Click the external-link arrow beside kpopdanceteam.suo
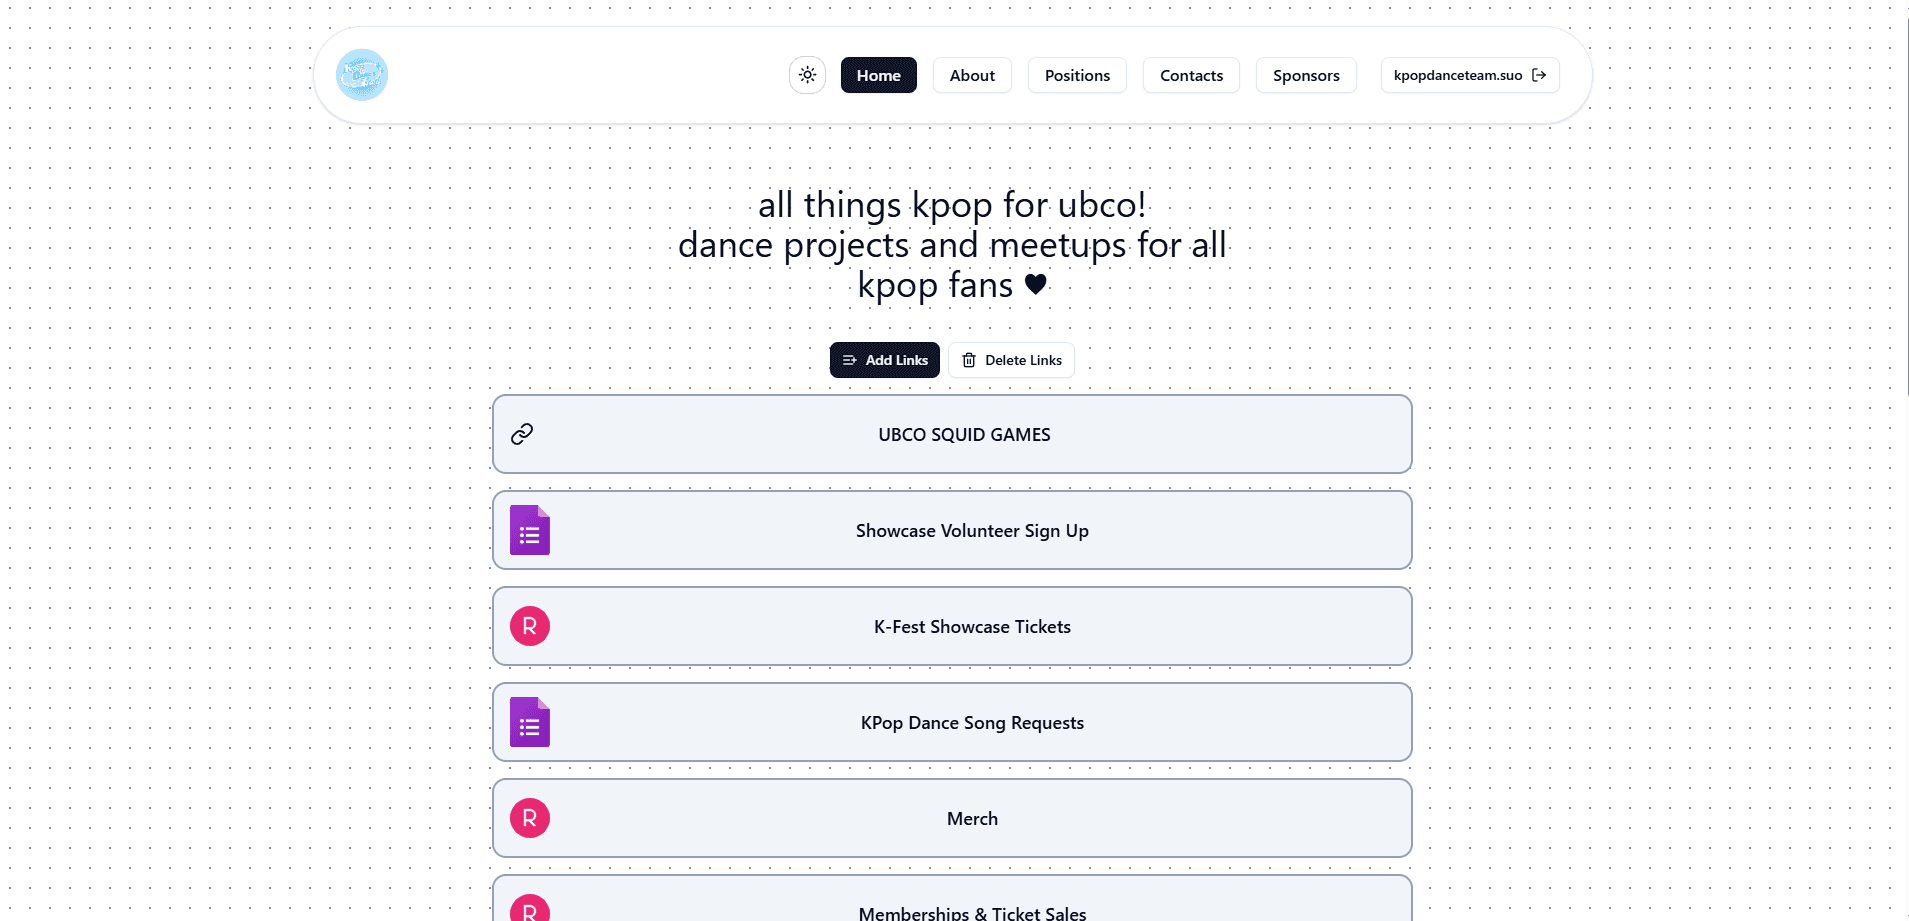The image size is (1909, 921). click(x=1539, y=74)
